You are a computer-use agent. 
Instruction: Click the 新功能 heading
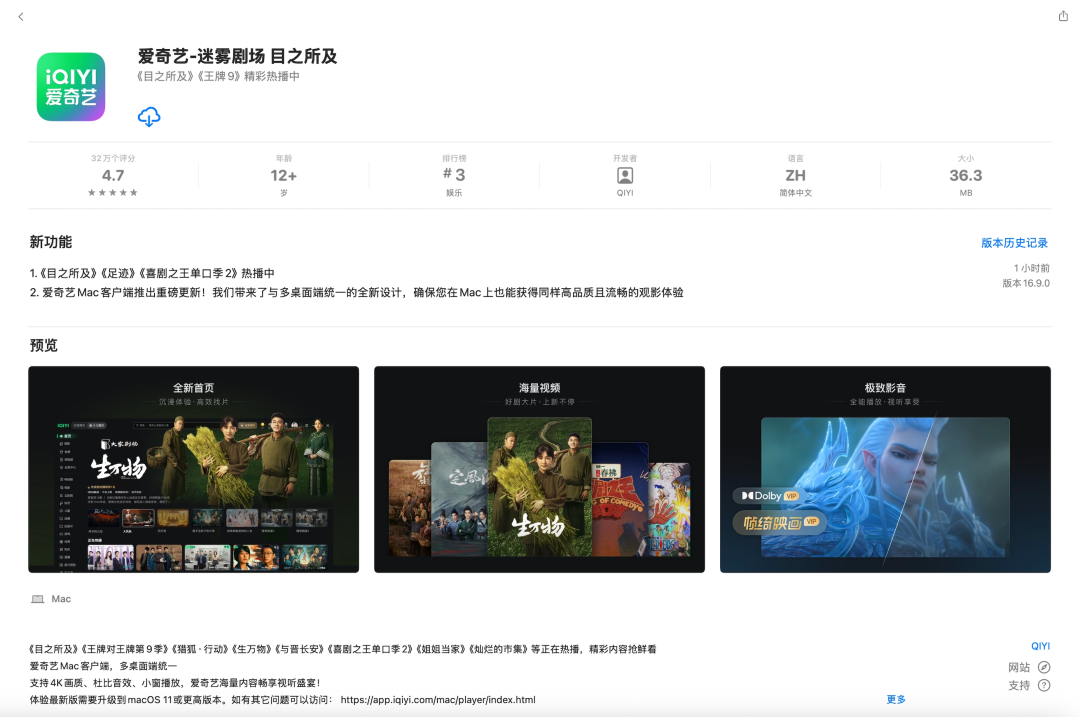click(50, 242)
